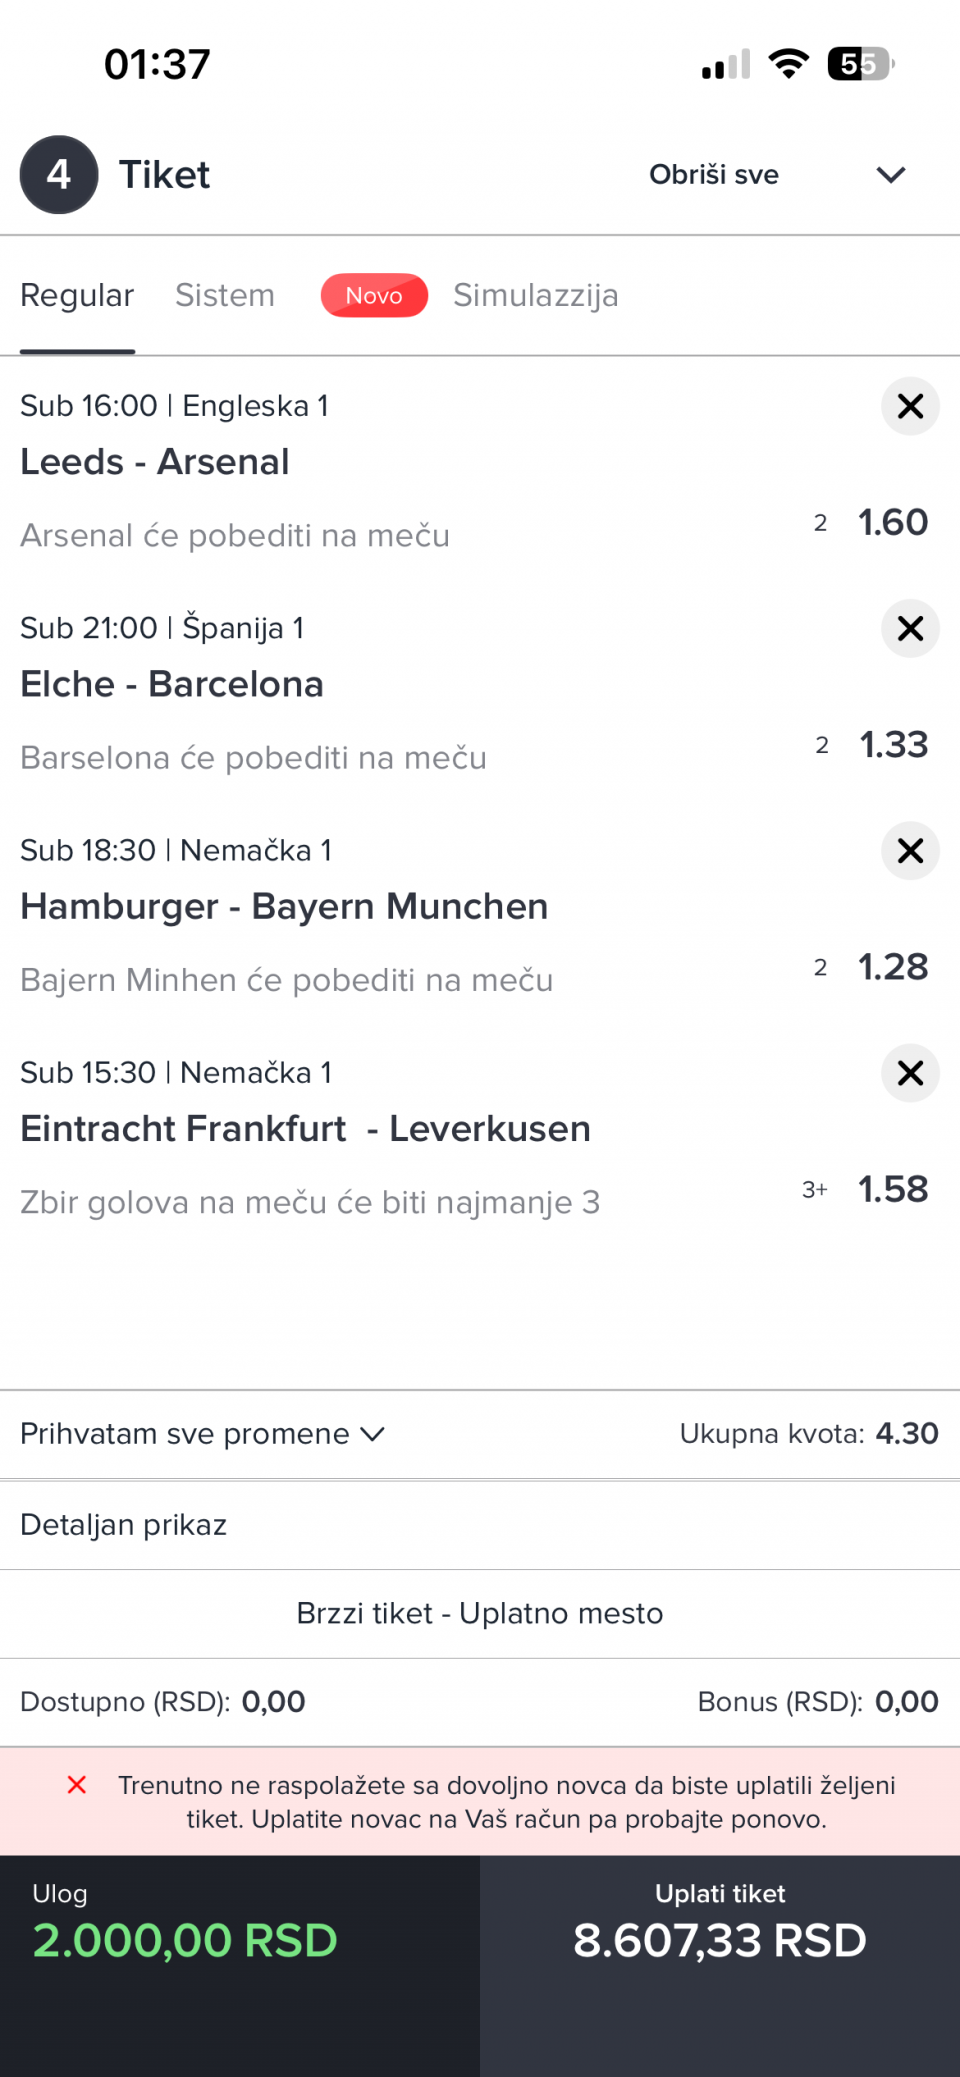Tap the ticket count badge showing 4
Screen dimensions: 960x2077
tap(59, 175)
